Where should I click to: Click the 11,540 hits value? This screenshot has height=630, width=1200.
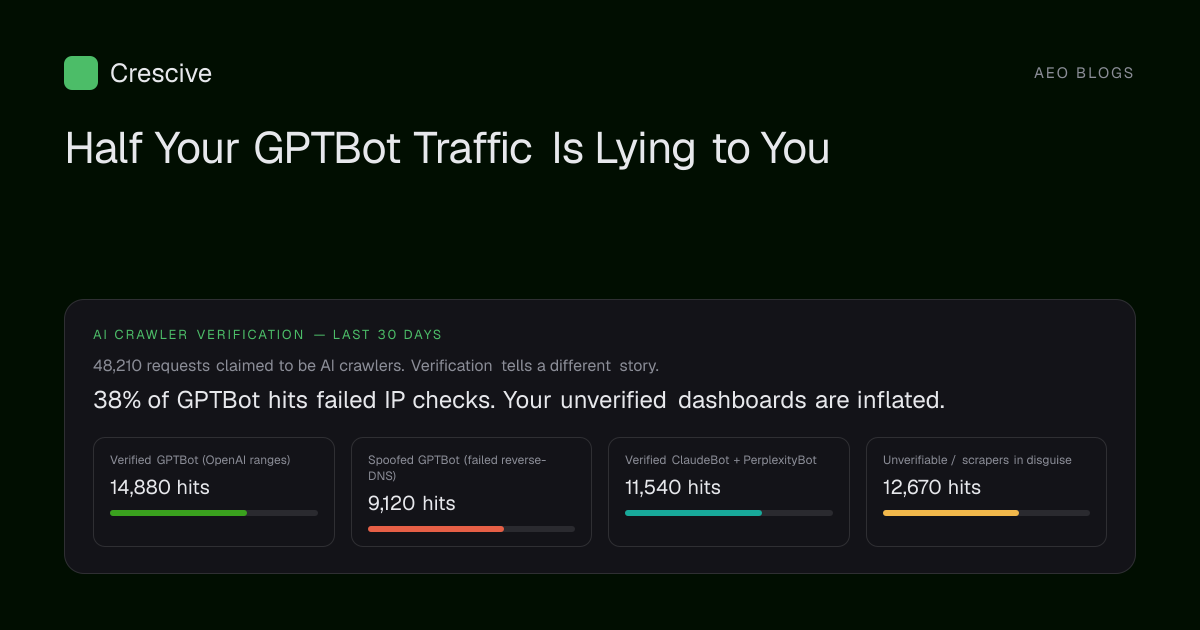click(x=673, y=488)
